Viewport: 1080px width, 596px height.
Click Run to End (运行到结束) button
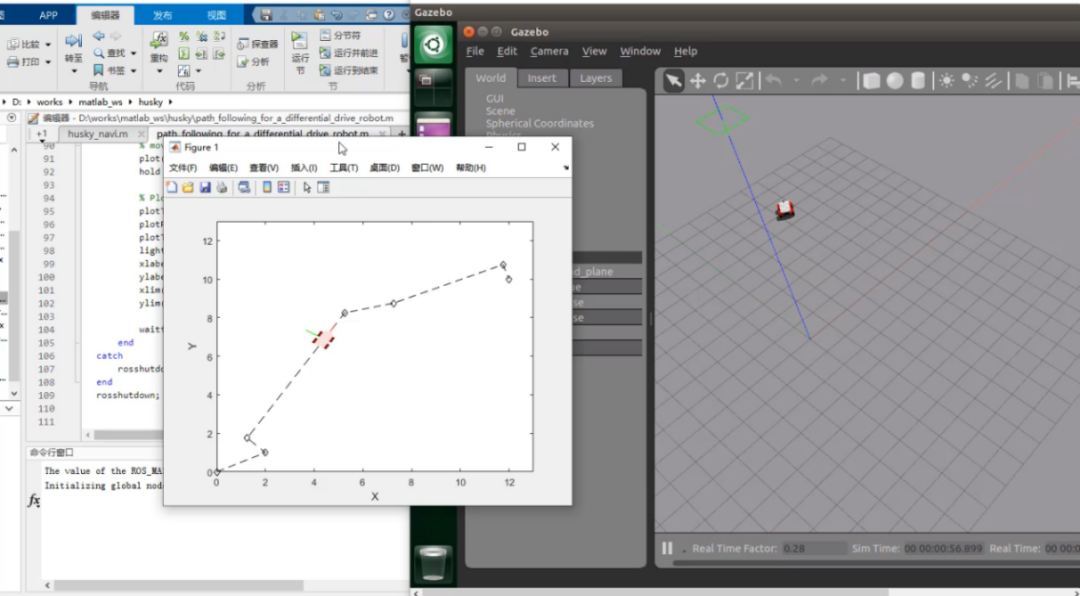(349, 70)
